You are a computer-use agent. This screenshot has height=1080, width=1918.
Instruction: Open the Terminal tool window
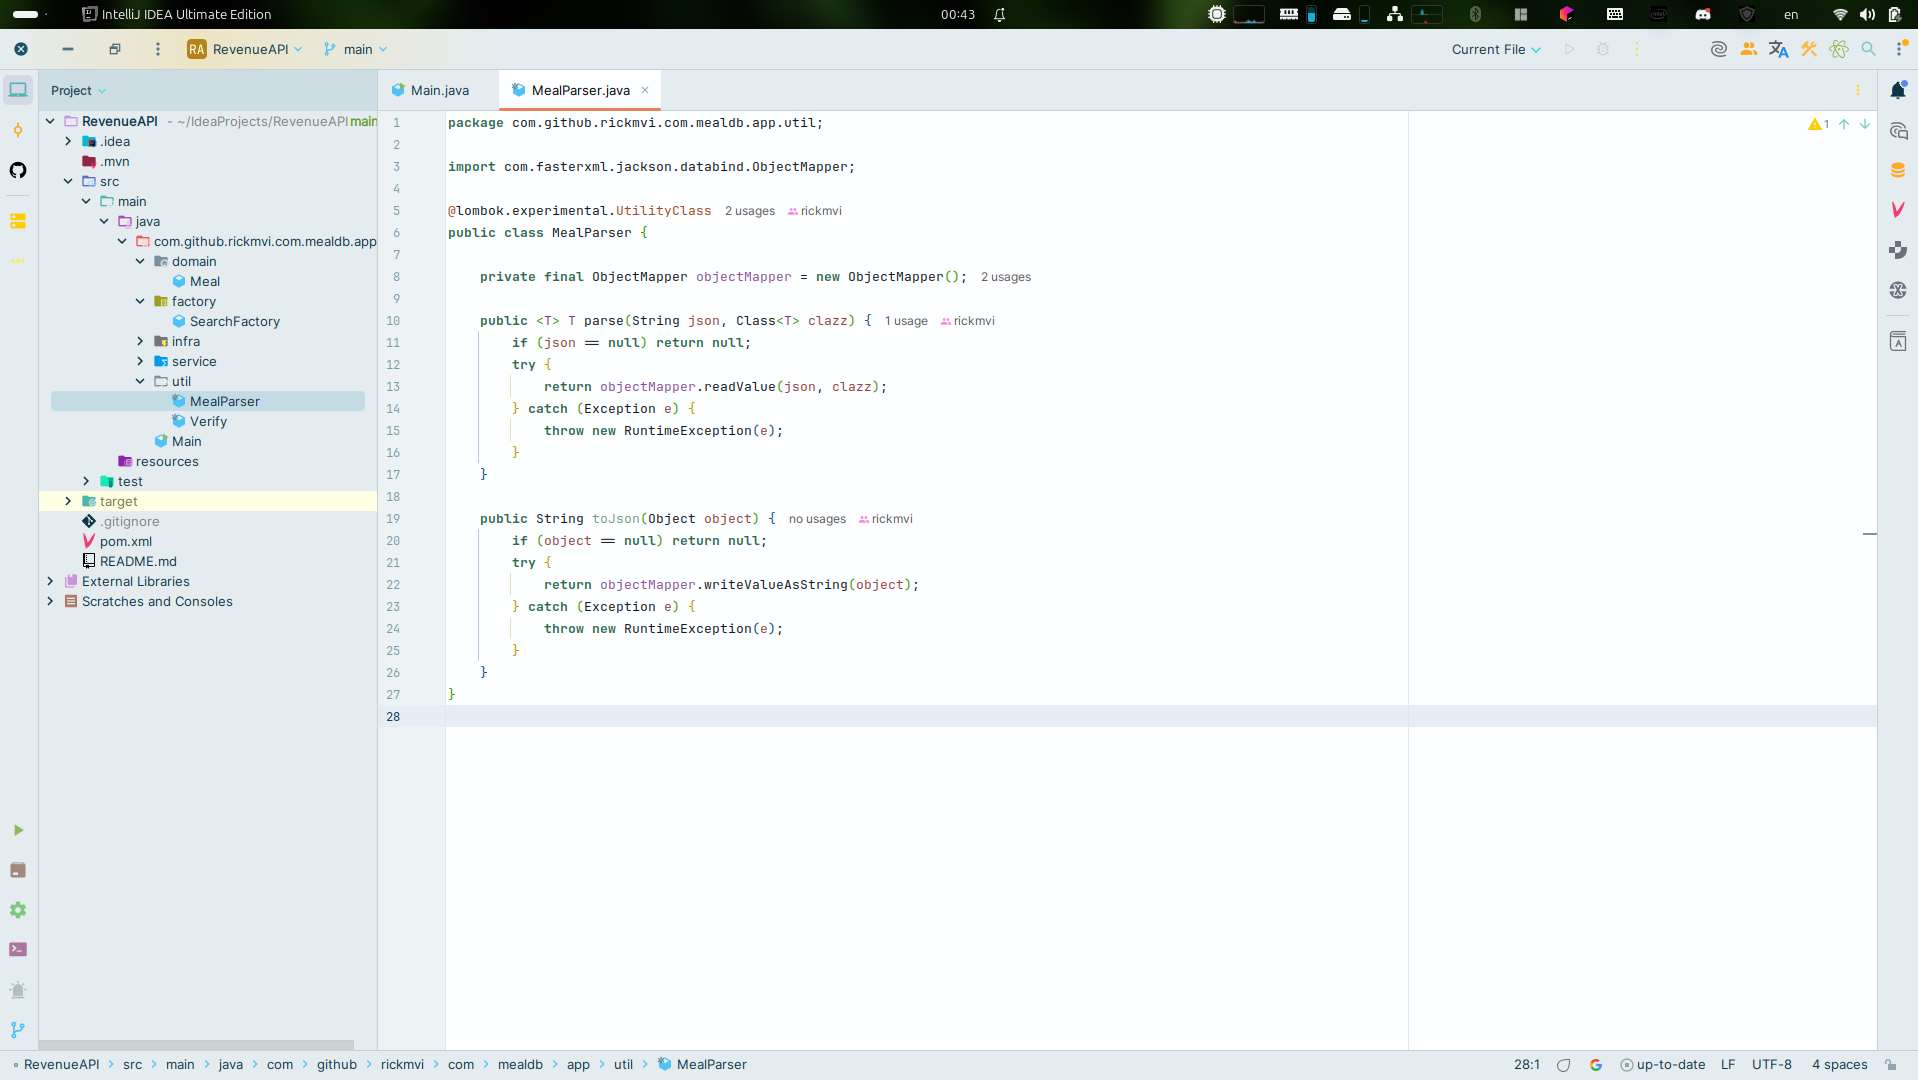point(18,950)
